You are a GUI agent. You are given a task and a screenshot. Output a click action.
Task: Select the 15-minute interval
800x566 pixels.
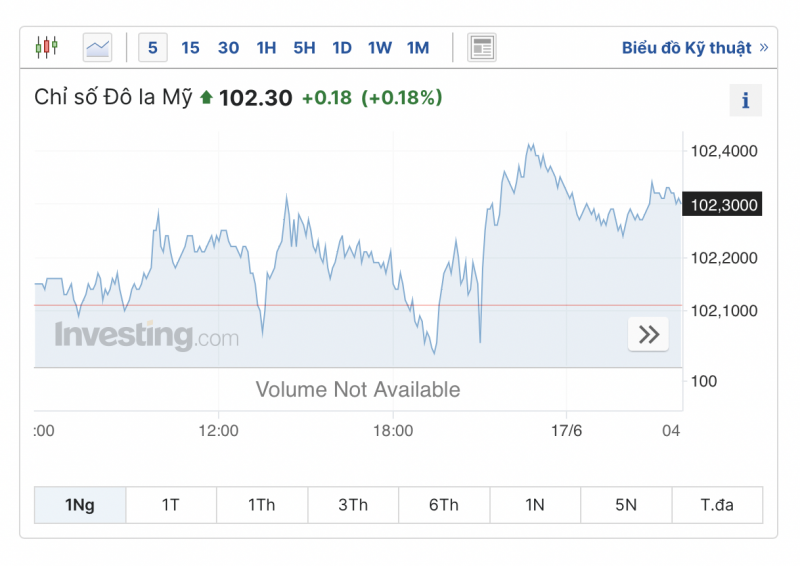coord(190,47)
